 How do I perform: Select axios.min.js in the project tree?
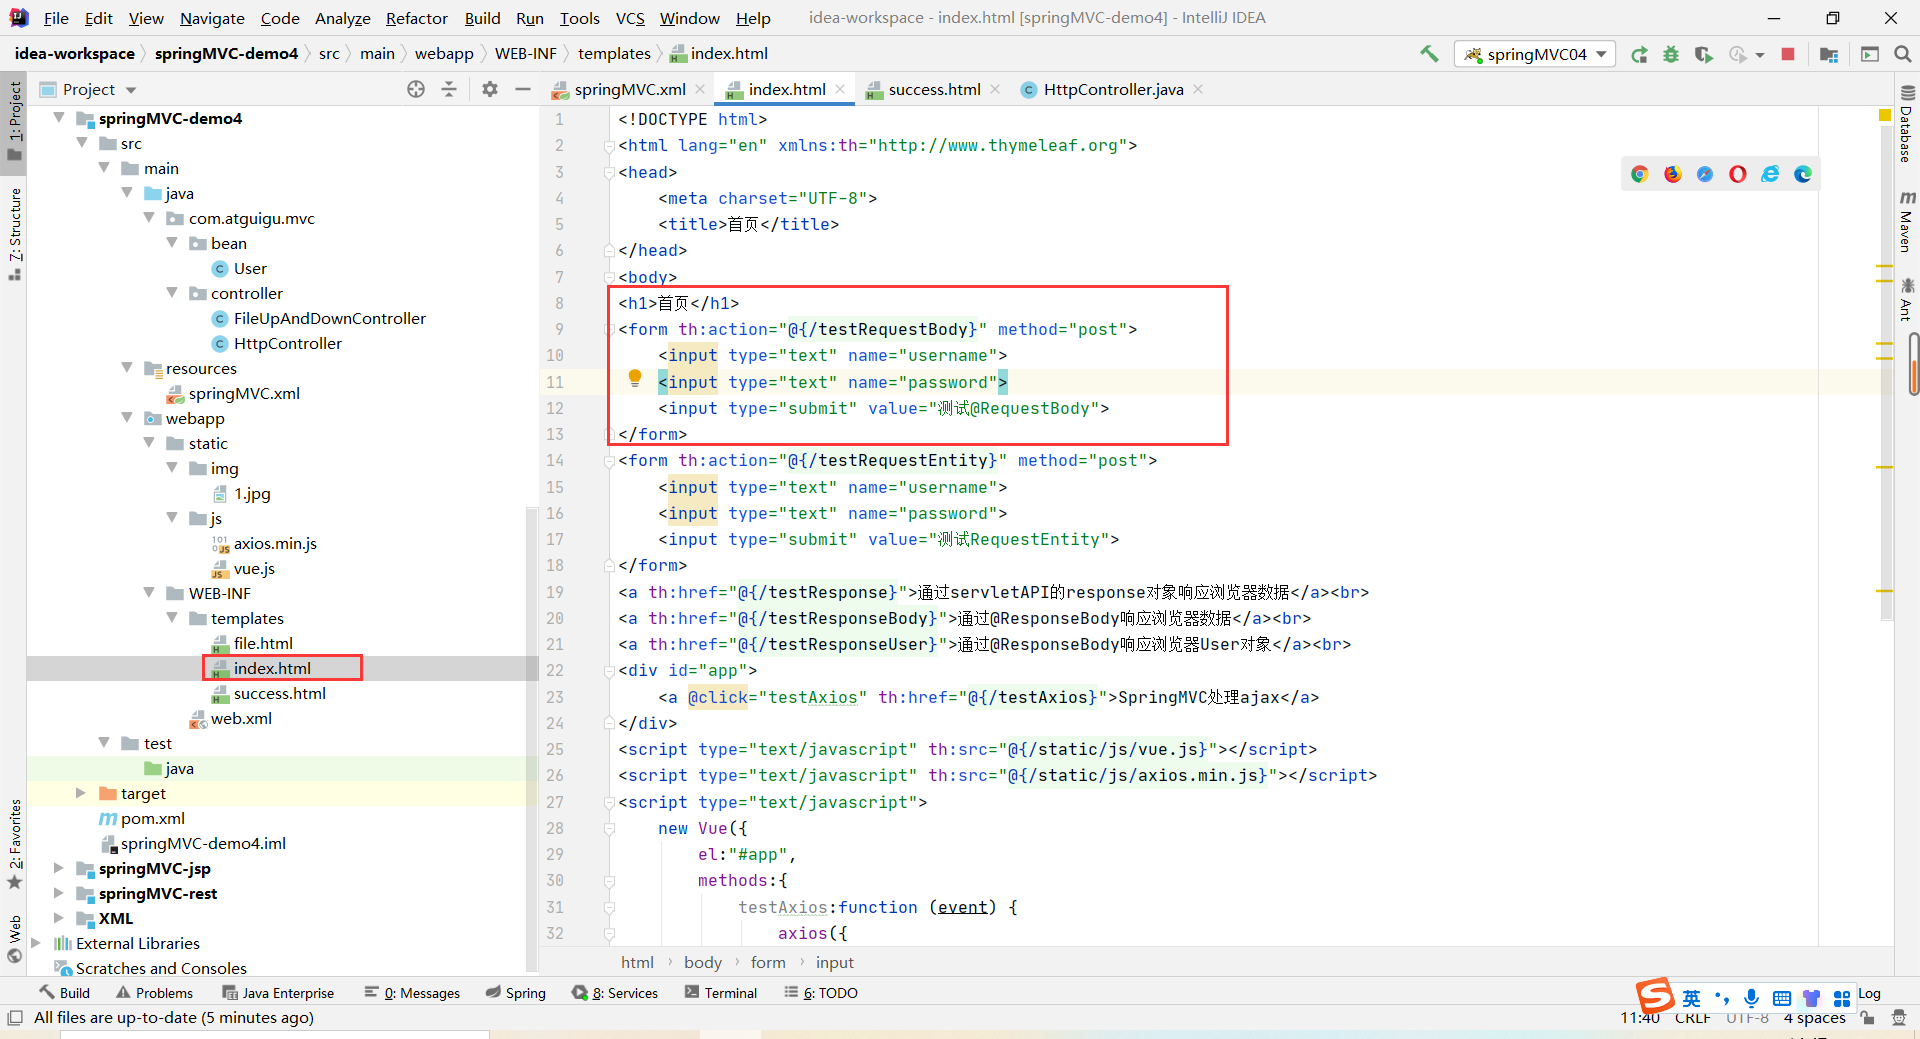coord(275,543)
